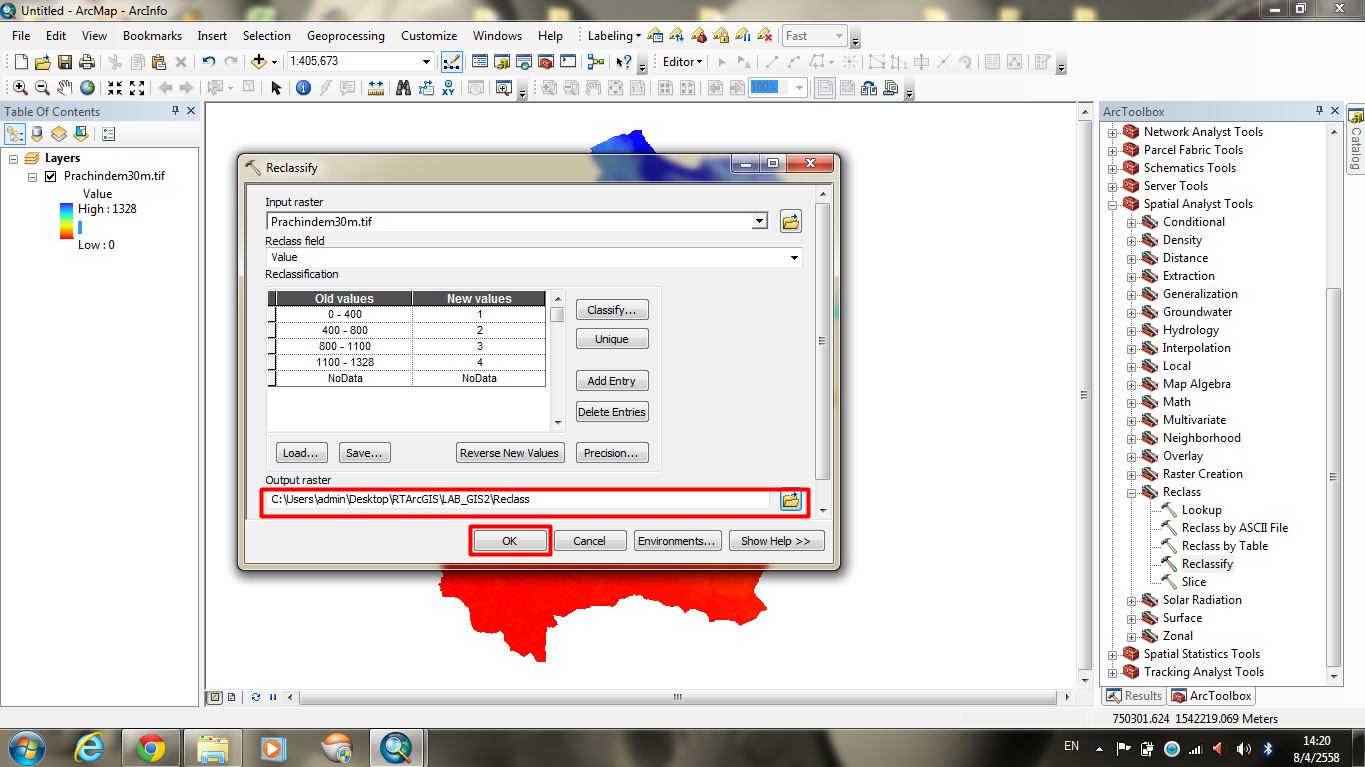This screenshot has width=1365, height=767.
Task: Click the New Map File icon
Action: [20, 62]
